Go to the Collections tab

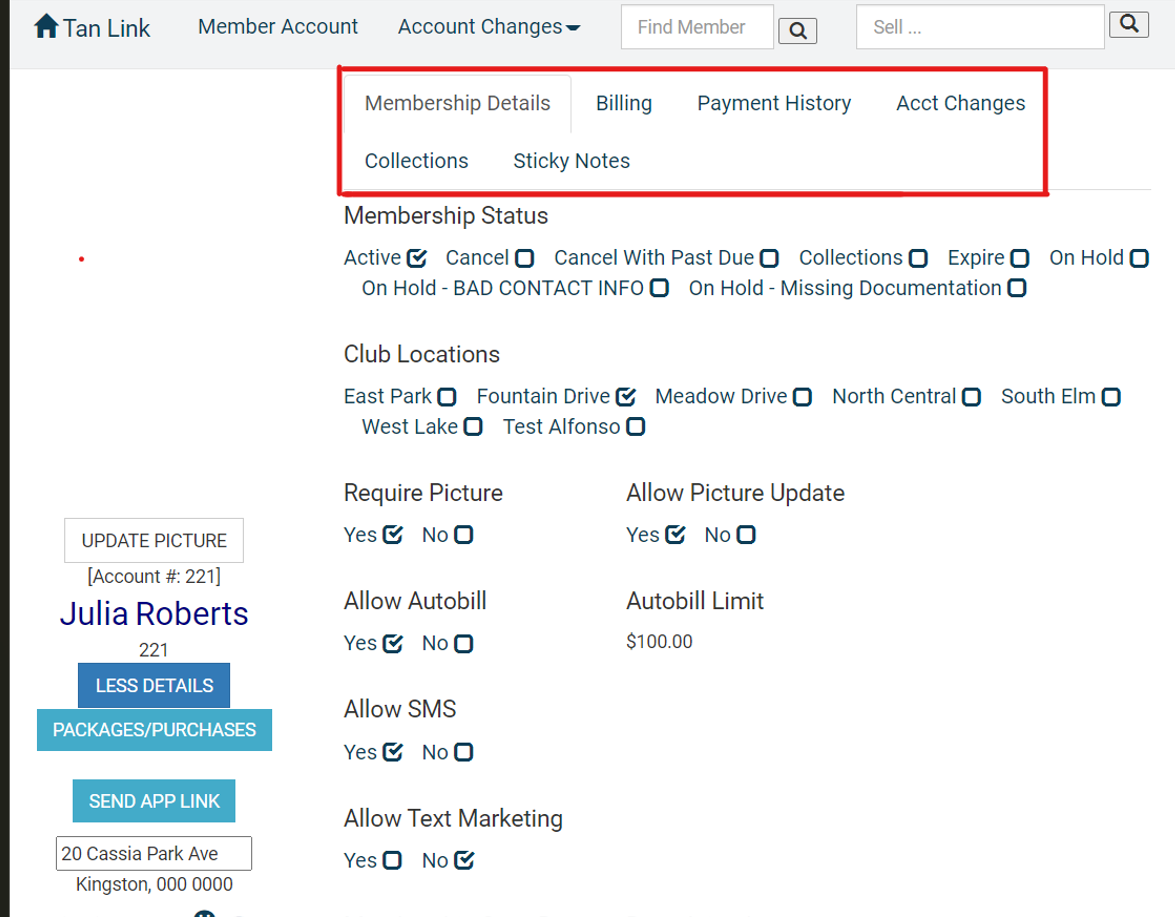416,161
